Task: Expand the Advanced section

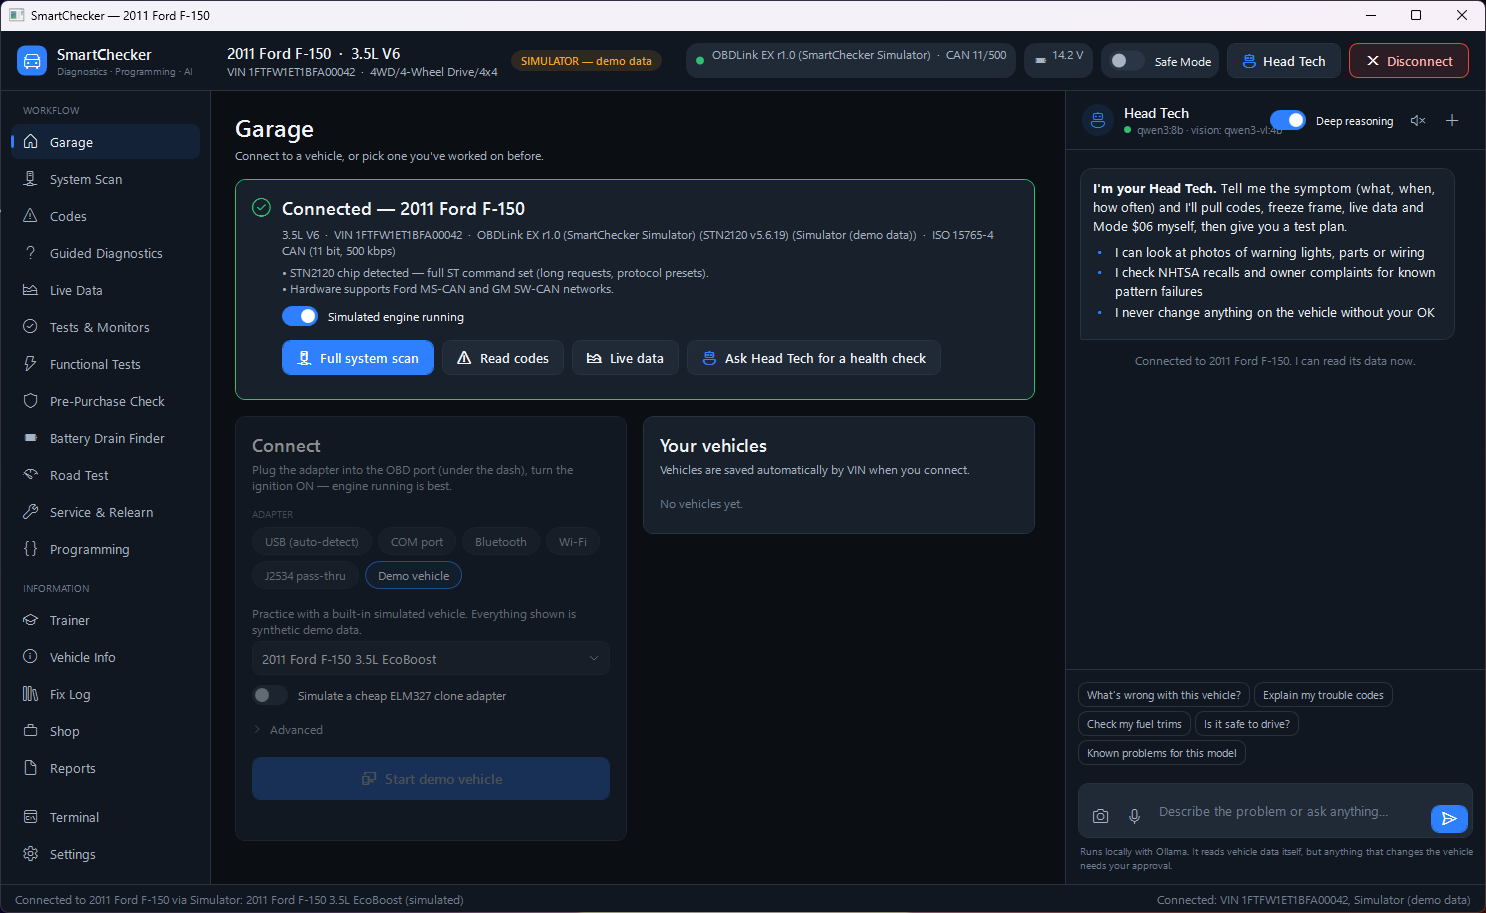Action: coord(288,730)
